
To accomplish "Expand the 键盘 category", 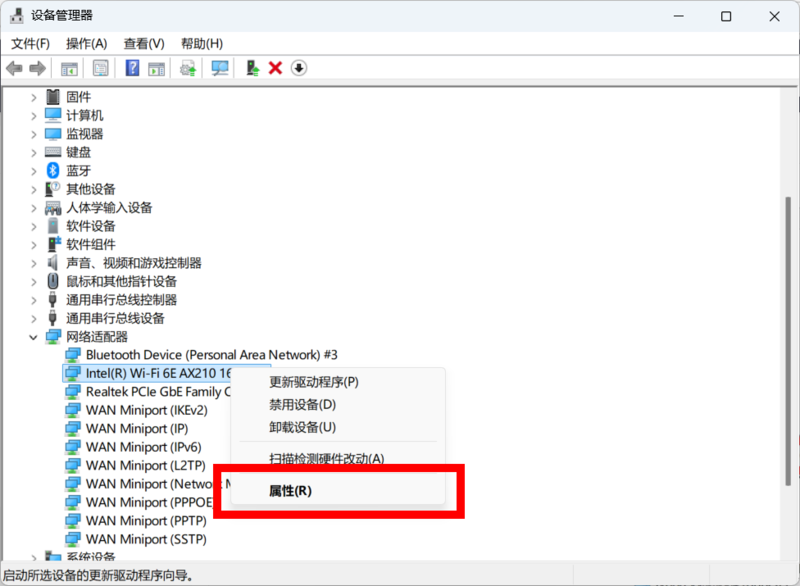I will point(34,152).
